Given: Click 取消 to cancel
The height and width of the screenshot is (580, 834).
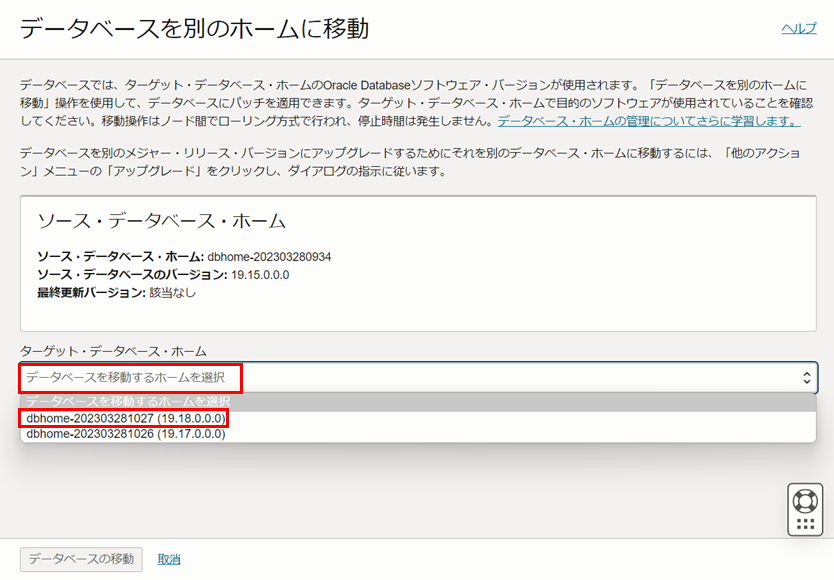Looking at the screenshot, I should [169, 559].
